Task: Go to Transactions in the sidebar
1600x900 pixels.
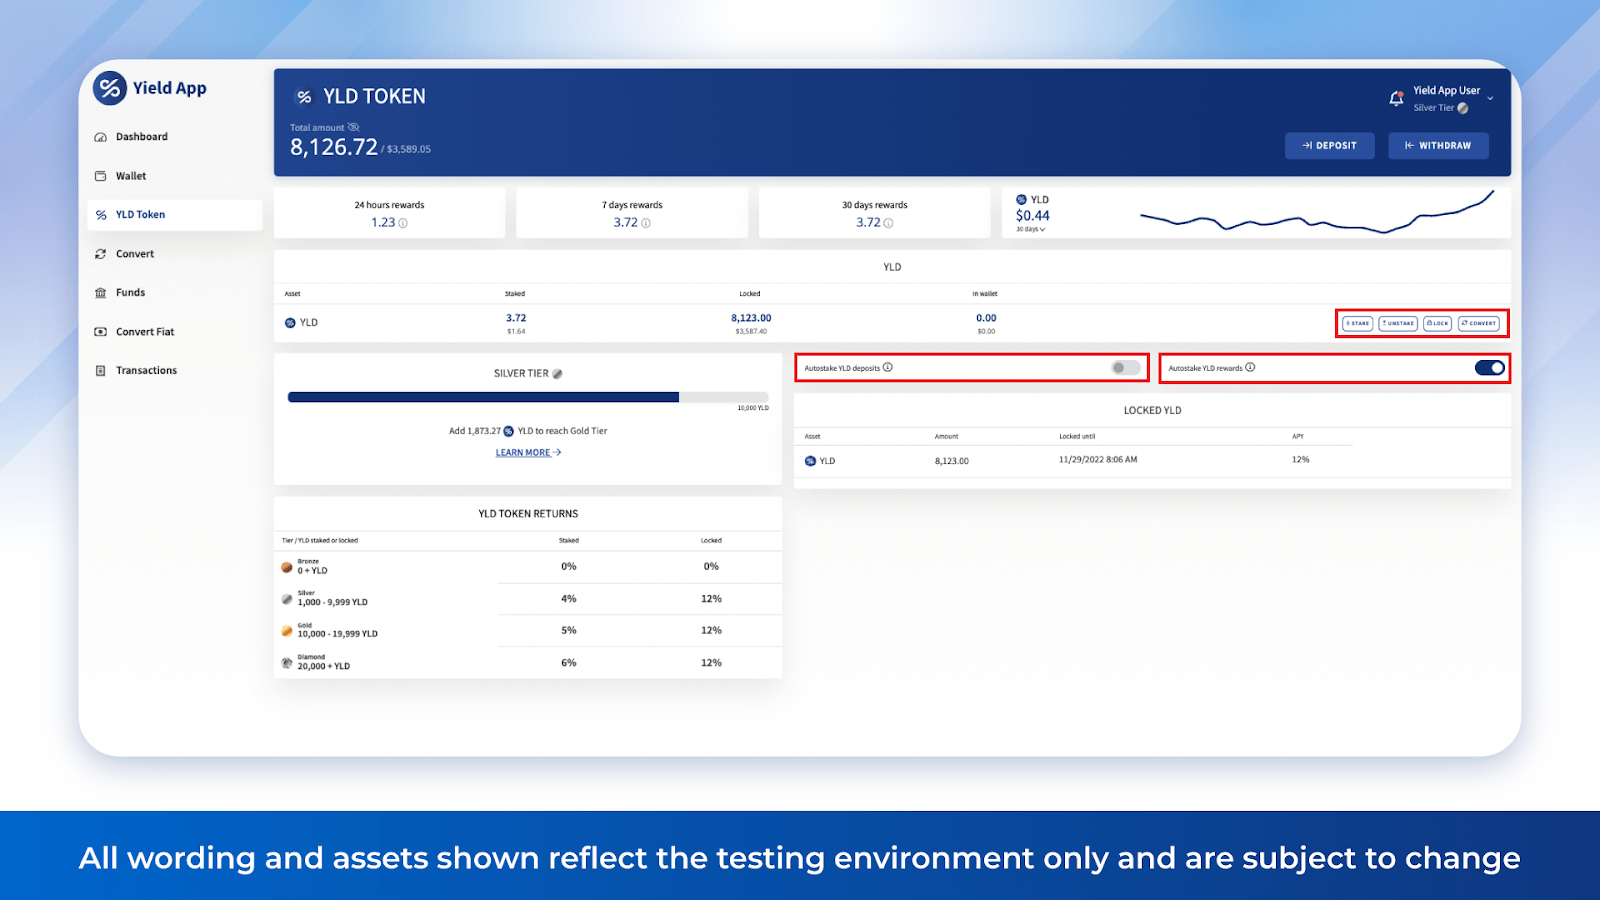Action: pyautogui.click(x=146, y=371)
